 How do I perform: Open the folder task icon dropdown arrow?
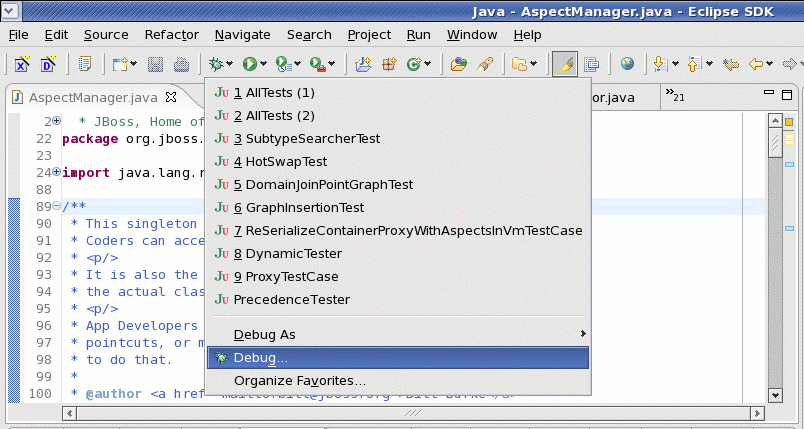pos(533,64)
